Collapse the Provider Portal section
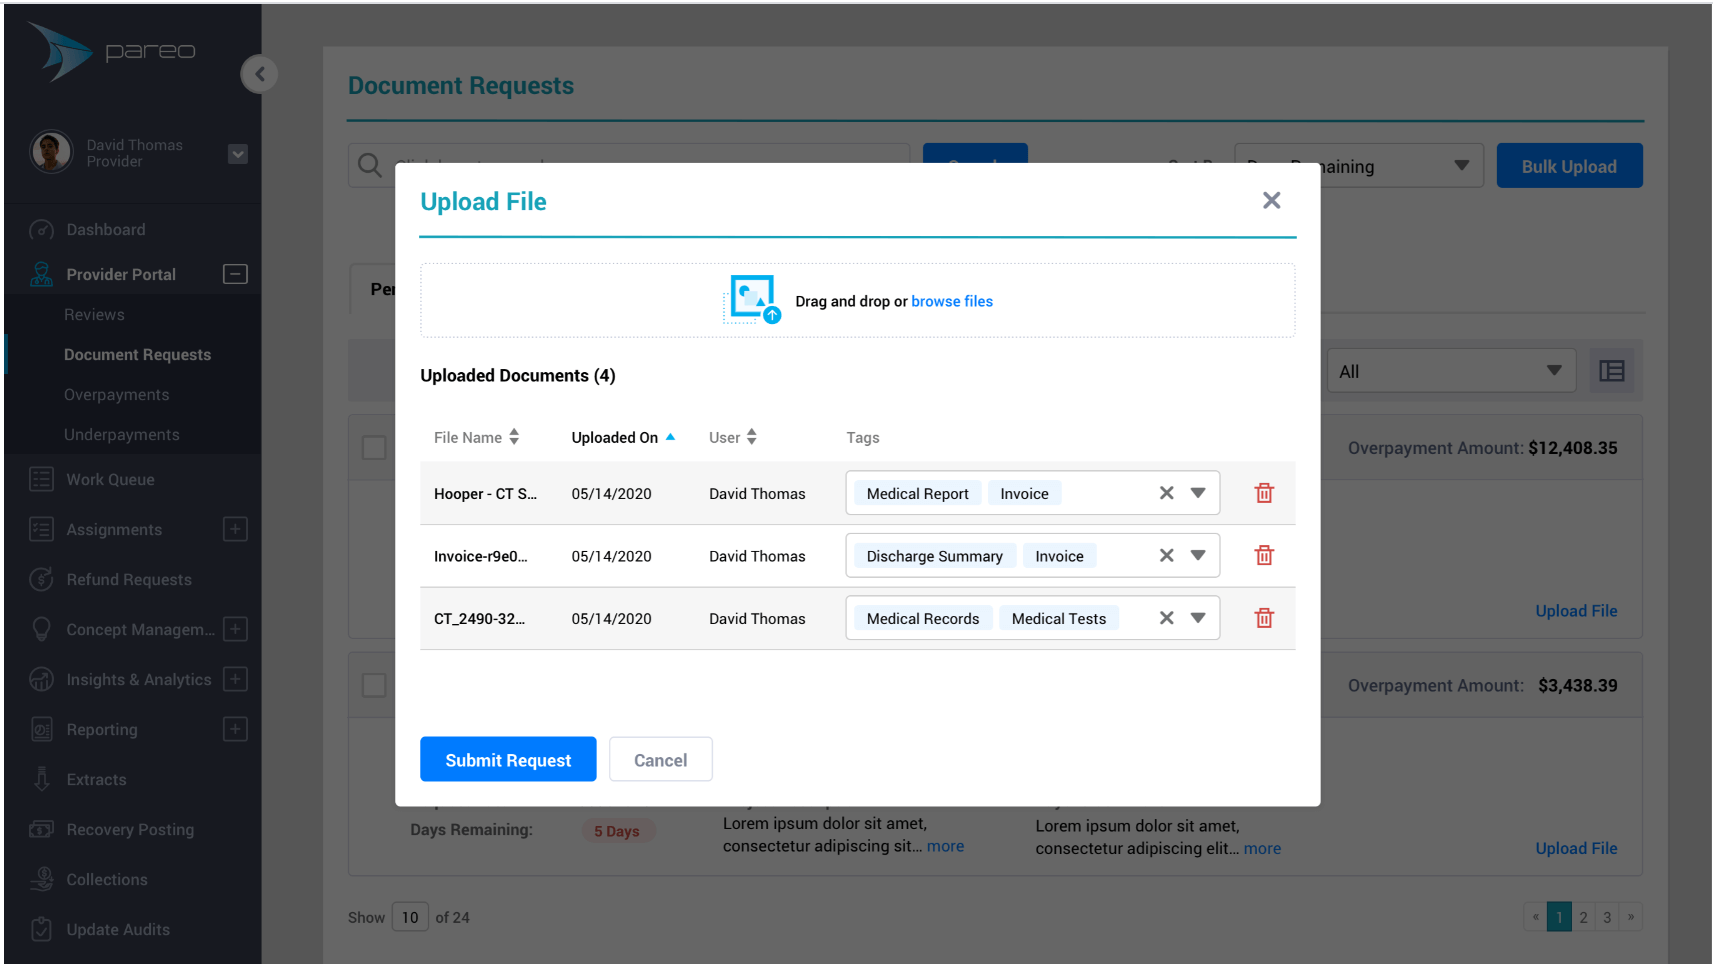 pos(235,274)
